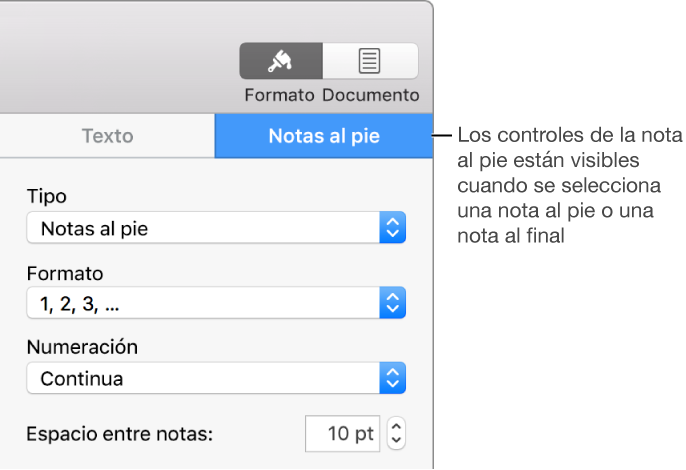Click the Formato label under the toolbar button
The image size is (686, 470).
(279, 95)
